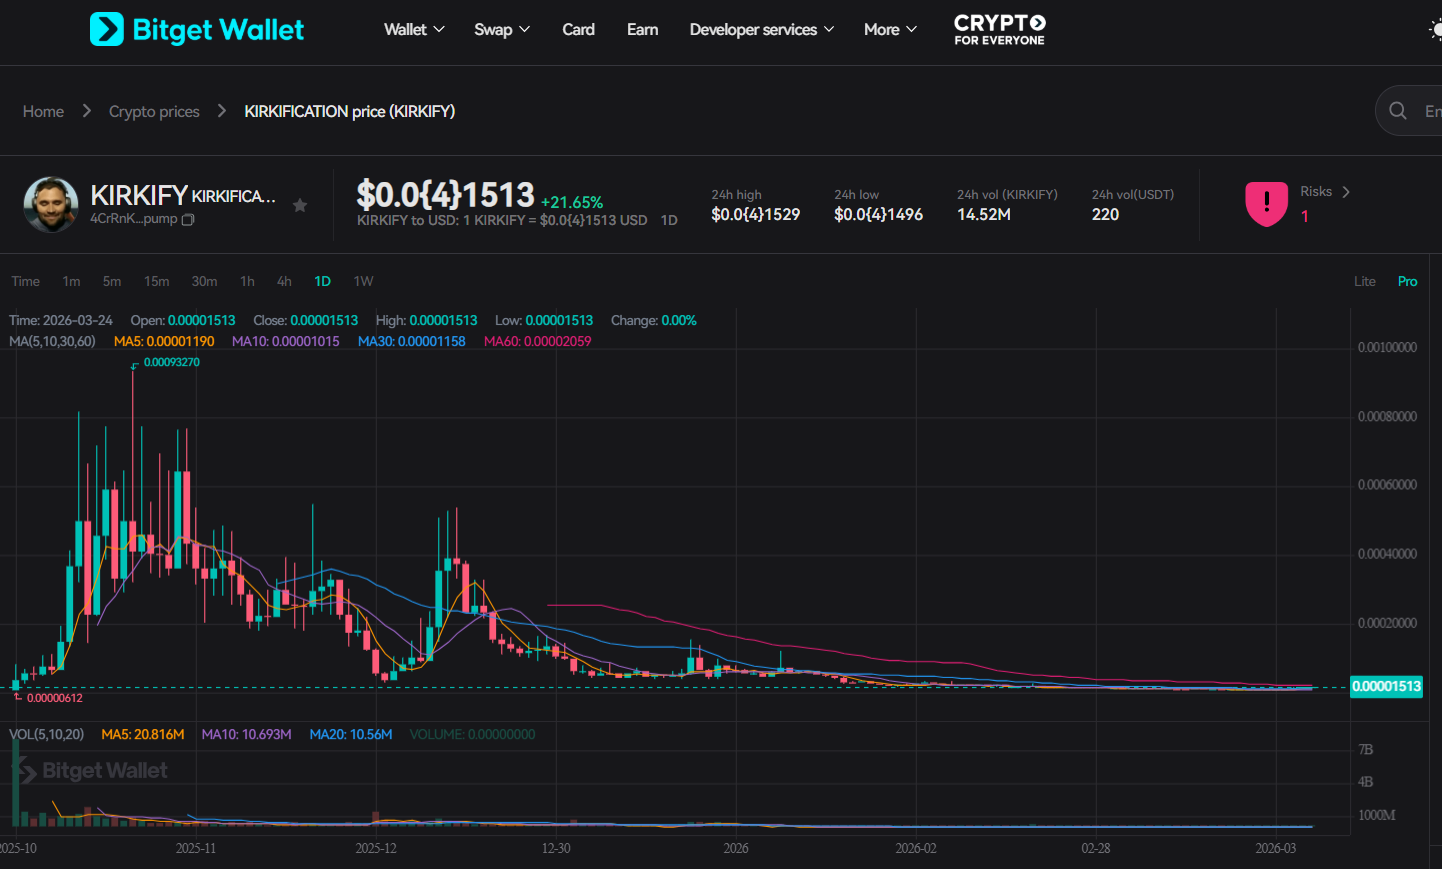Enable Pro chart mode
Image resolution: width=1442 pixels, height=869 pixels.
[1407, 281]
